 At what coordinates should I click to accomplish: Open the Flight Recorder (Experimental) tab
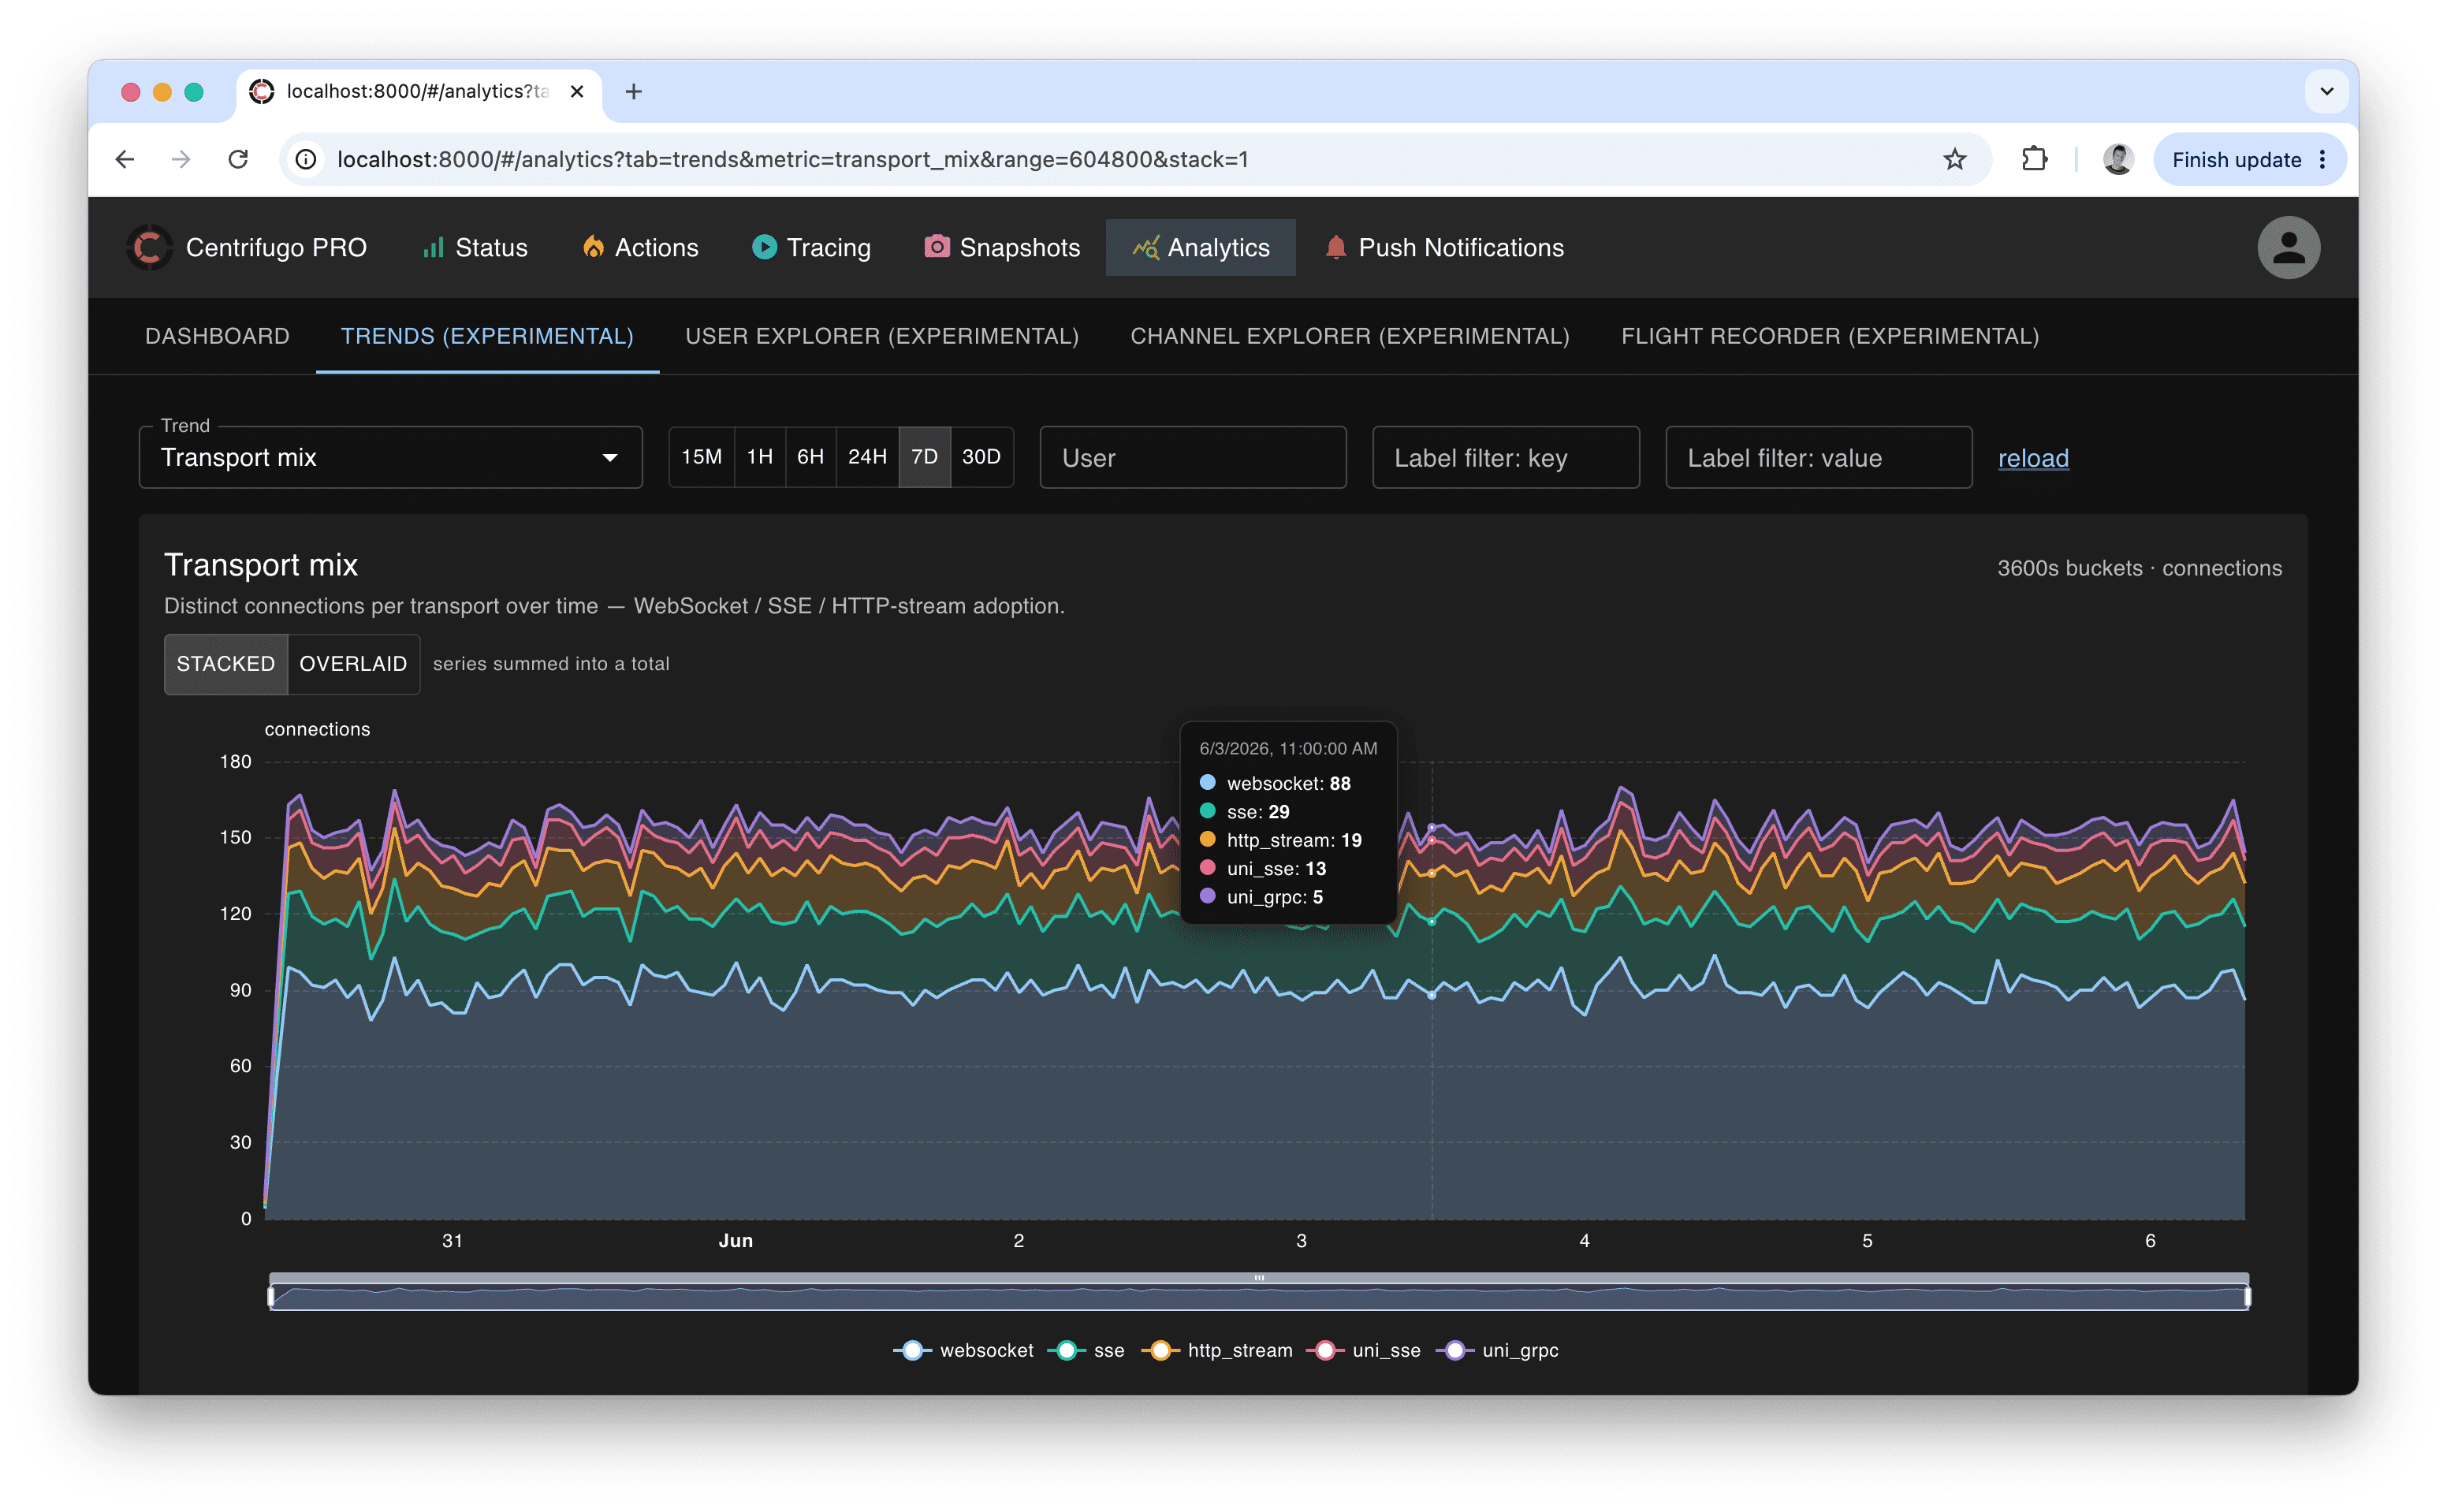(1829, 336)
